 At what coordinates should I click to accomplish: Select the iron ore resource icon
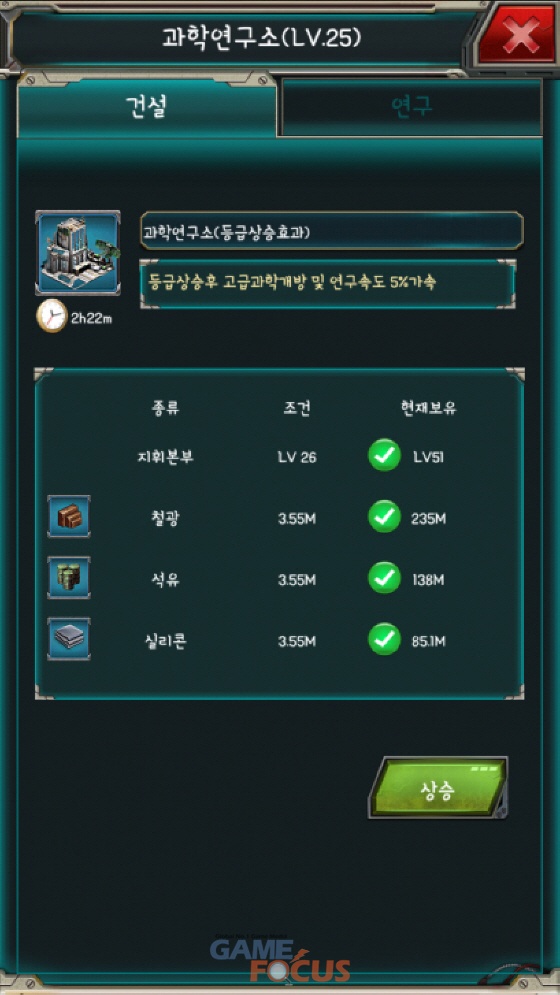[x=69, y=517]
